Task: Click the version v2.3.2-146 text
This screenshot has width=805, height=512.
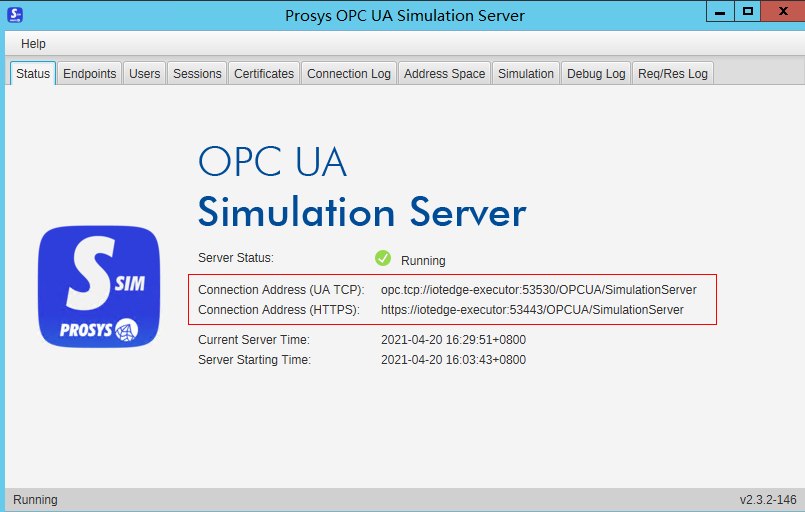Action: pos(768,500)
